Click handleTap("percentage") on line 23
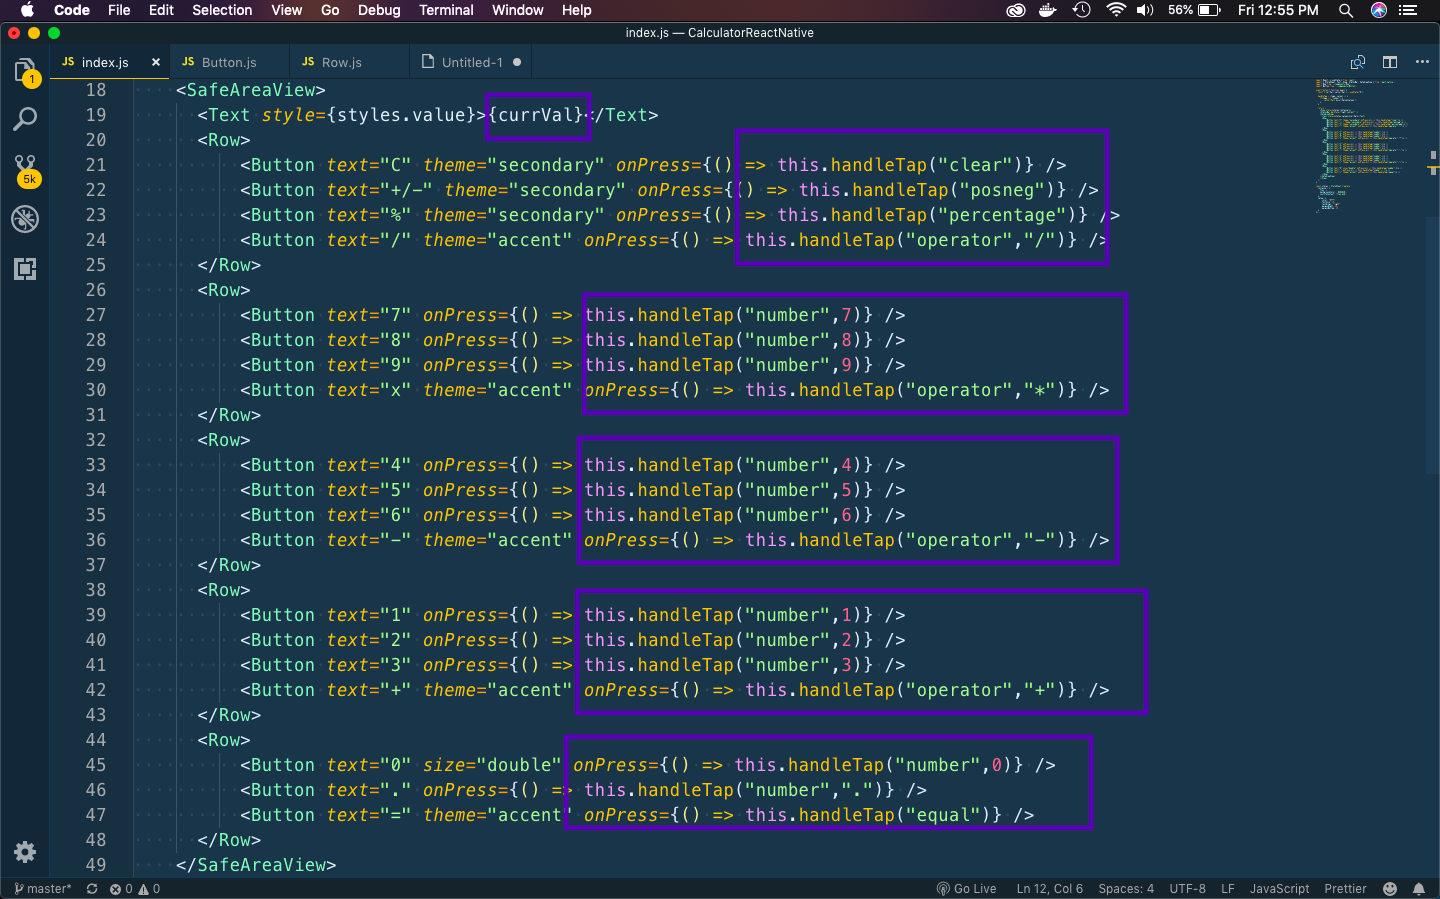This screenshot has height=899, width=1440. 954,215
